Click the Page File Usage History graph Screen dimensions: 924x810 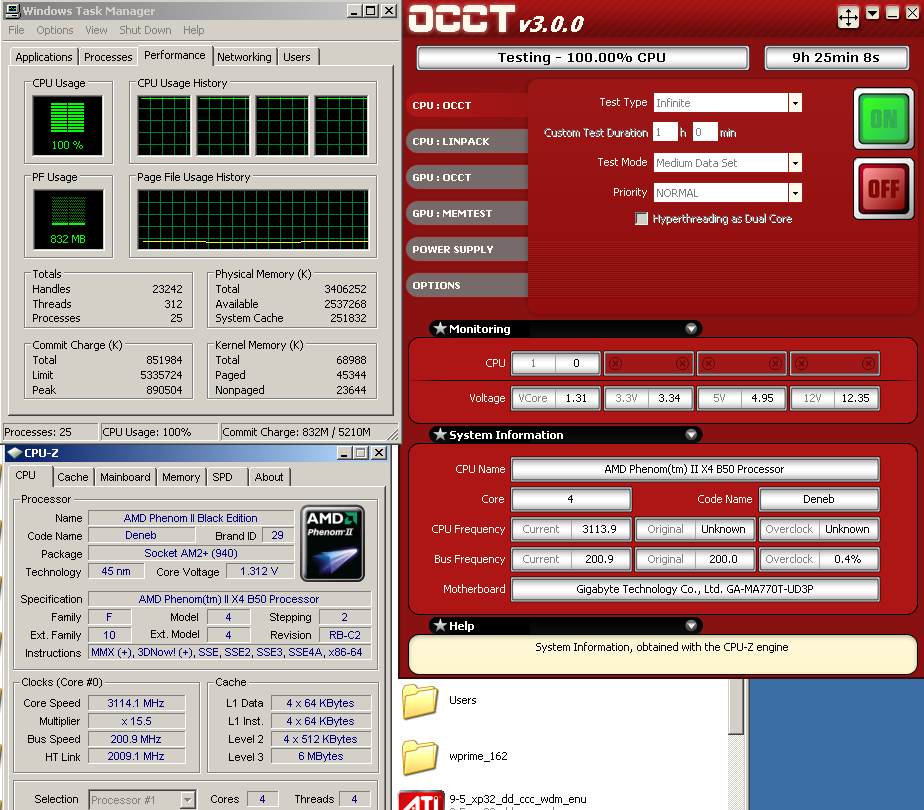[253, 219]
